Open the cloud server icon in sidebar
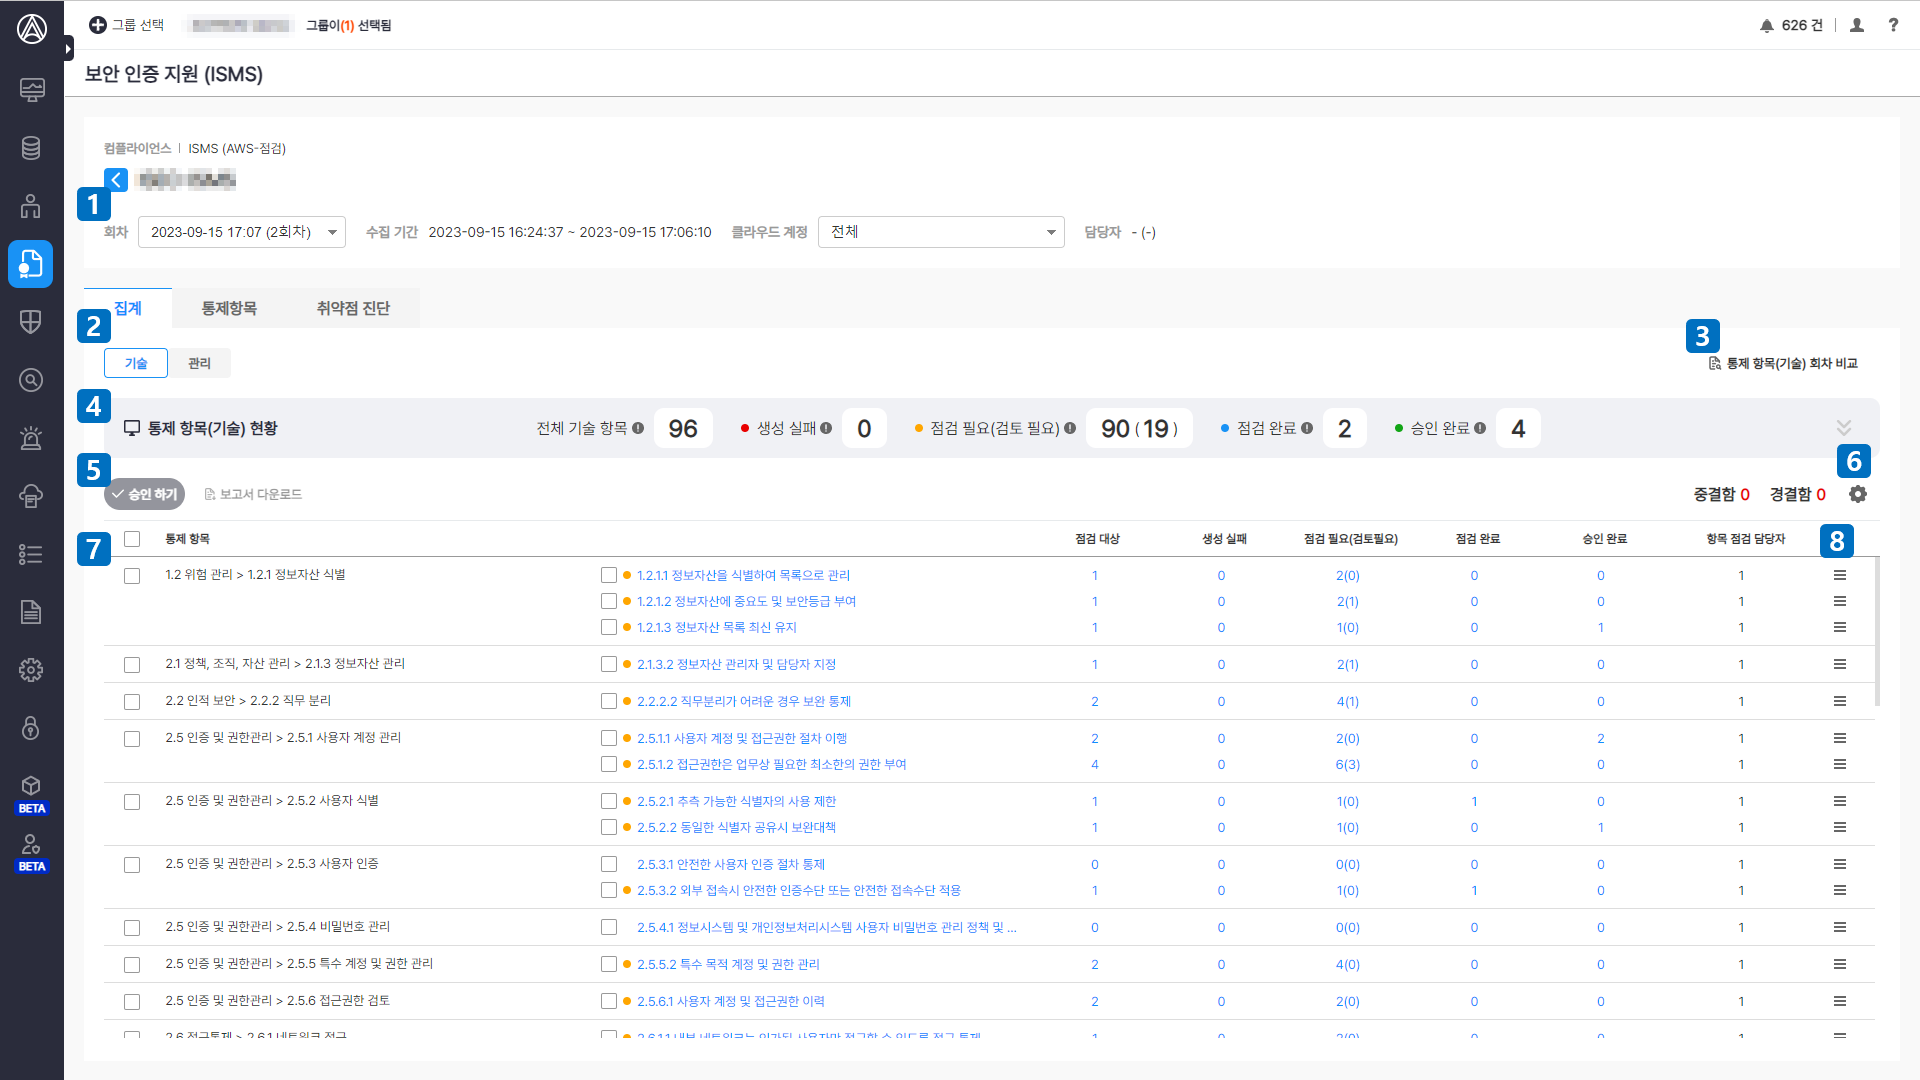This screenshot has height=1080, width=1920. [x=31, y=496]
